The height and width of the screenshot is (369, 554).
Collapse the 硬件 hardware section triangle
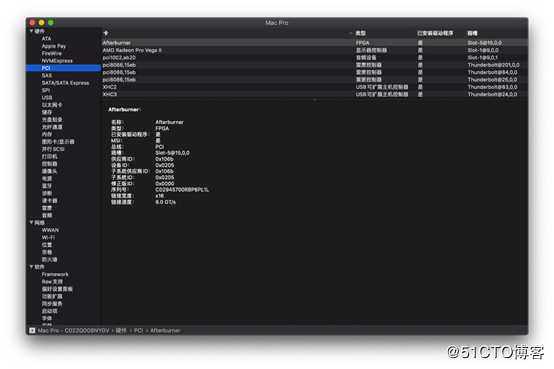tap(31, 31)
